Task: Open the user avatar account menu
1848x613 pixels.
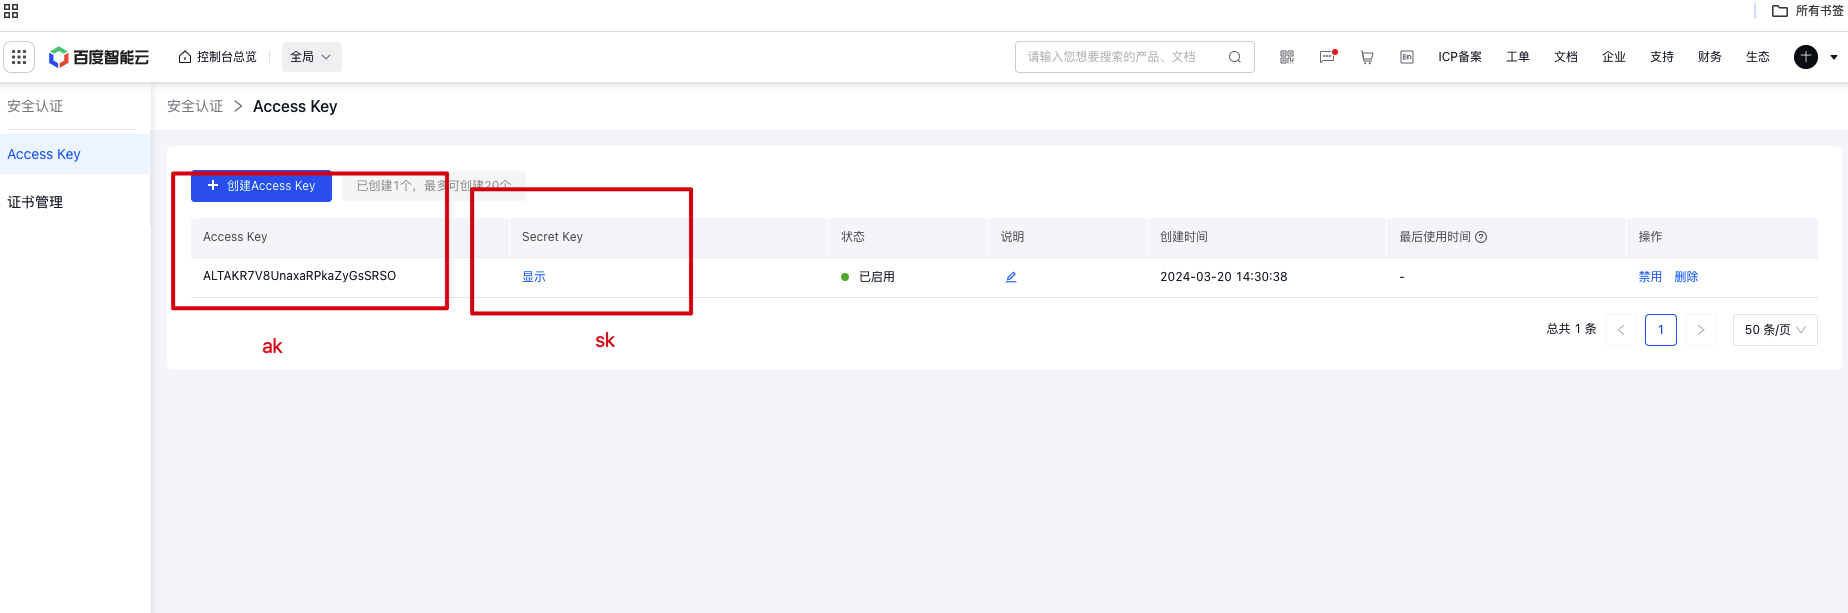Action: (x=1806, y=57)
